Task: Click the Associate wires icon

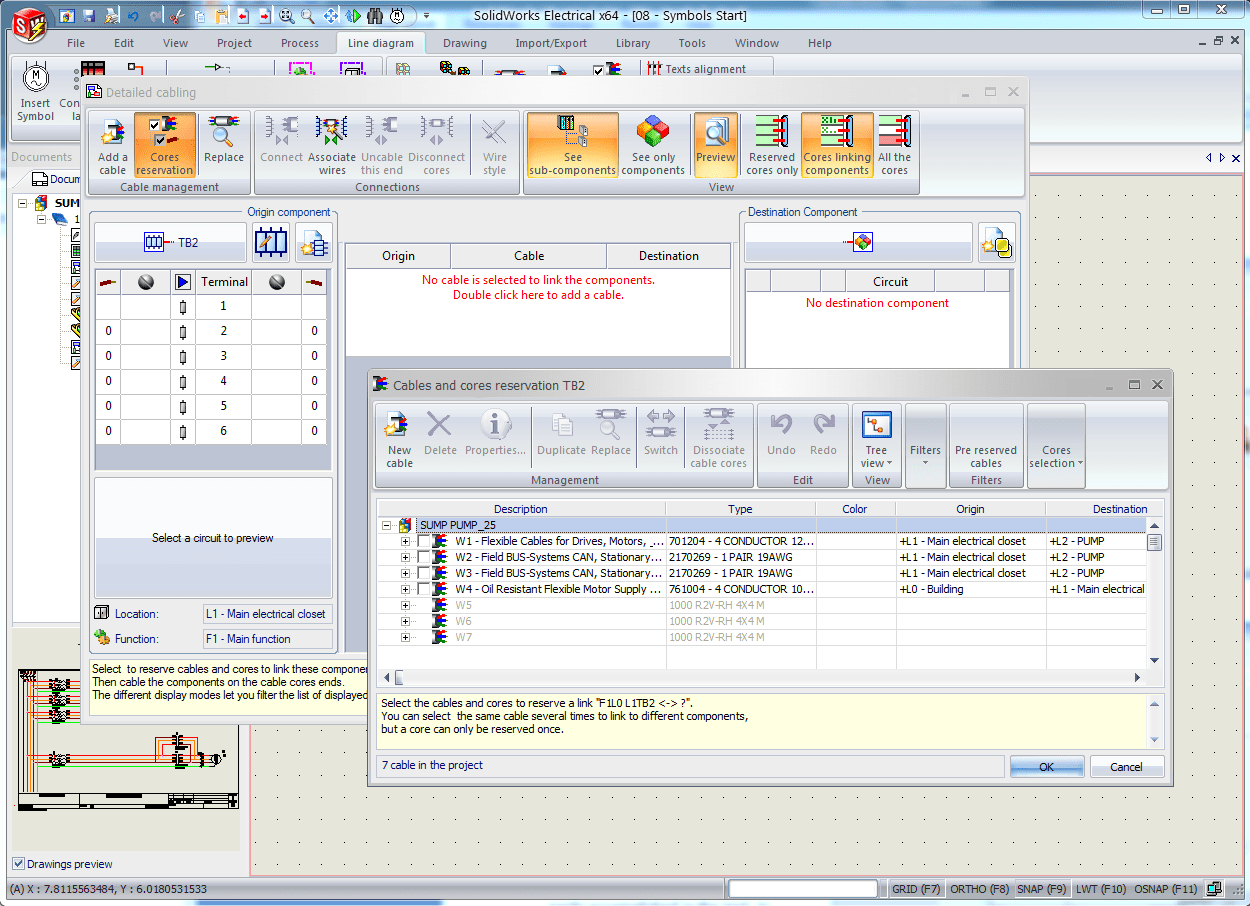Action: pyautogui.click(x=332, y=145)
